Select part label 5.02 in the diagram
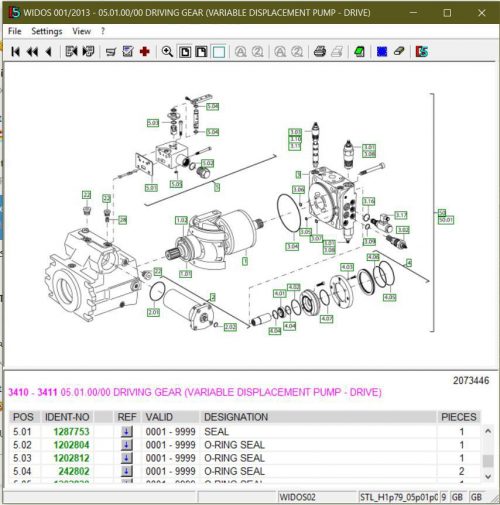The width and height of the screenshot is (500, 505). pyautogui.click(x=208, y=163)
